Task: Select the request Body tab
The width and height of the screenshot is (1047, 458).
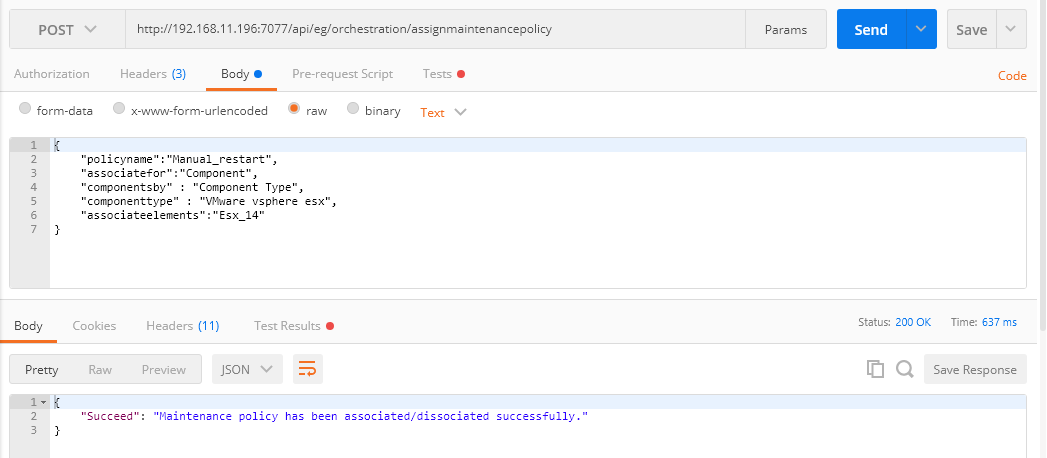Action: click(241, 74)
